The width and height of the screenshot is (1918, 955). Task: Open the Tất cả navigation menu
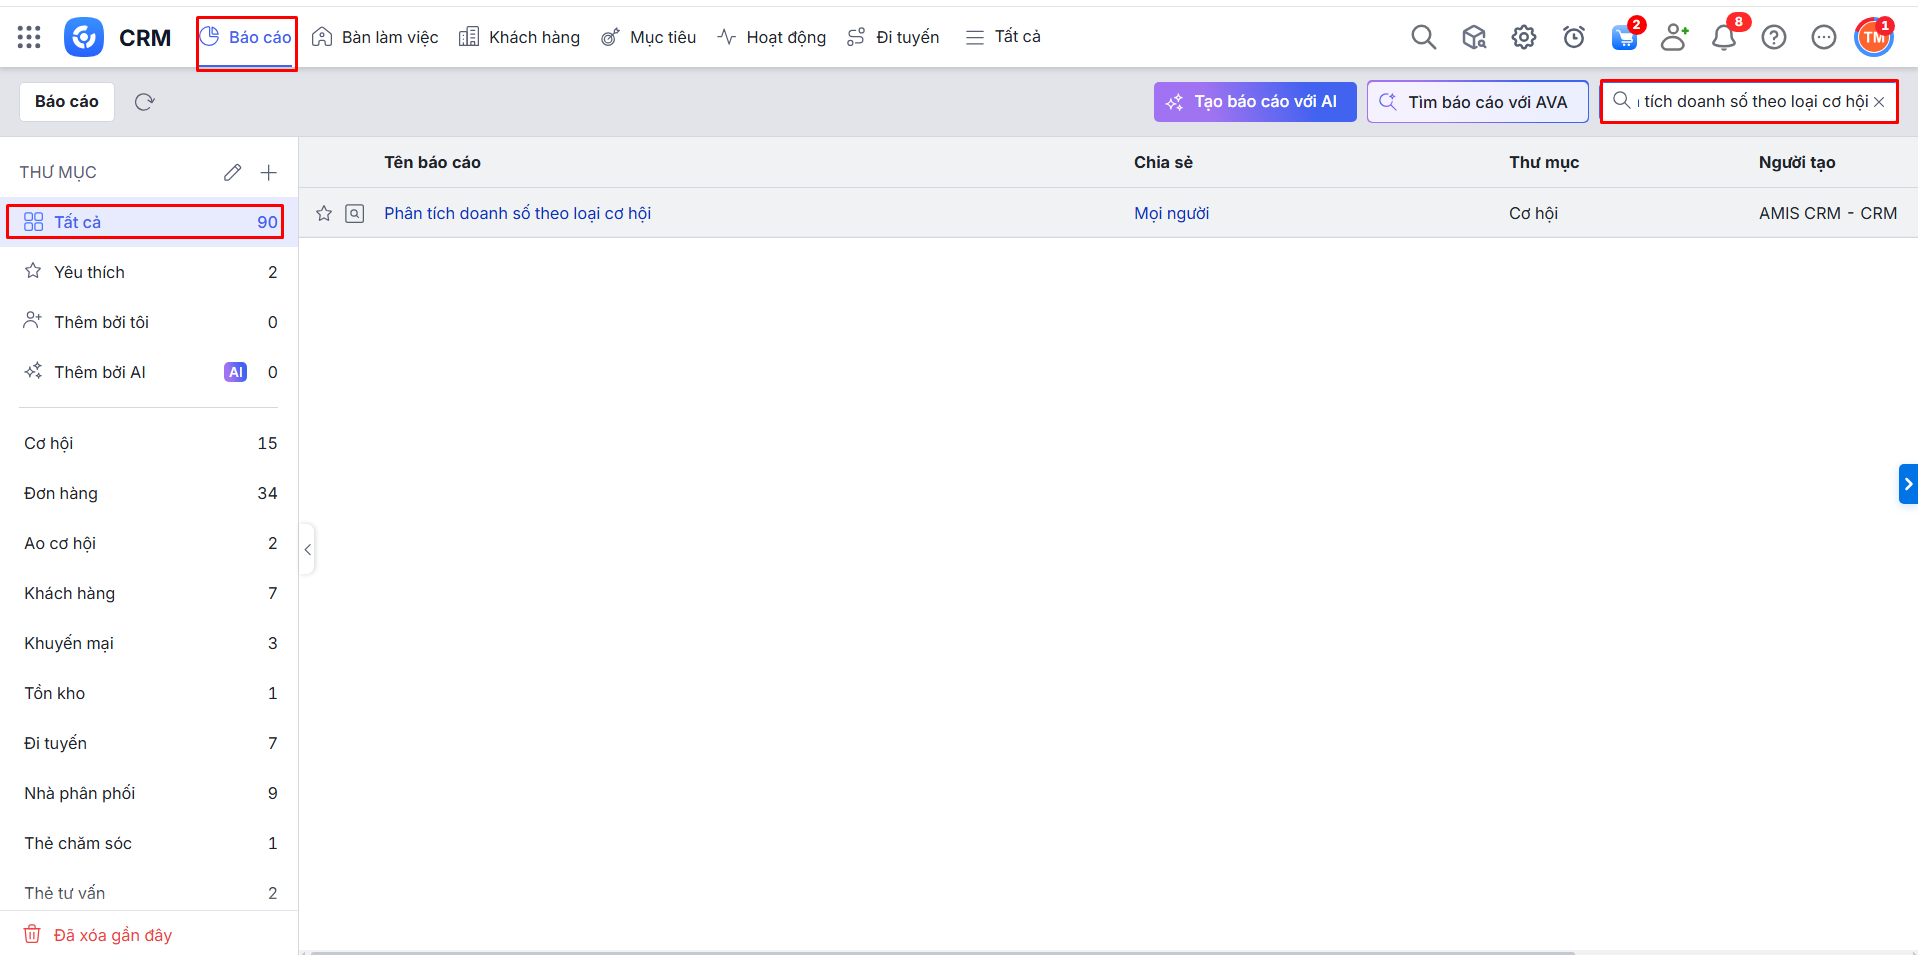tap(1003, 37)
